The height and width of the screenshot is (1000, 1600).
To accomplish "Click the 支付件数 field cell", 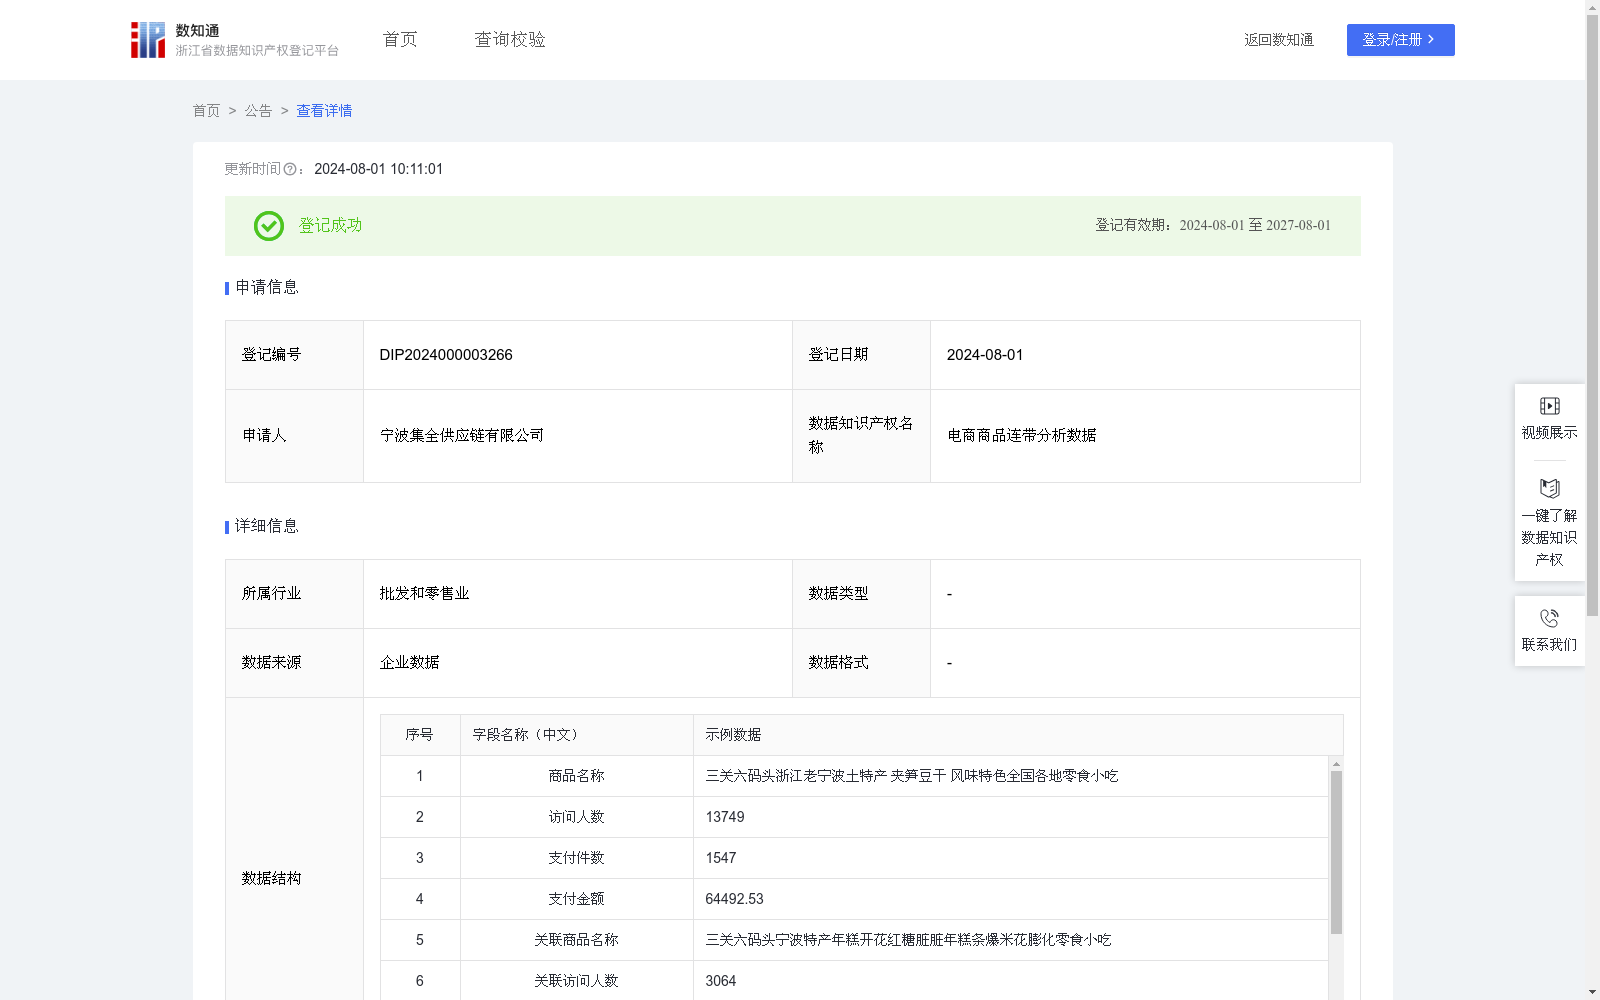I will (577, 858).
